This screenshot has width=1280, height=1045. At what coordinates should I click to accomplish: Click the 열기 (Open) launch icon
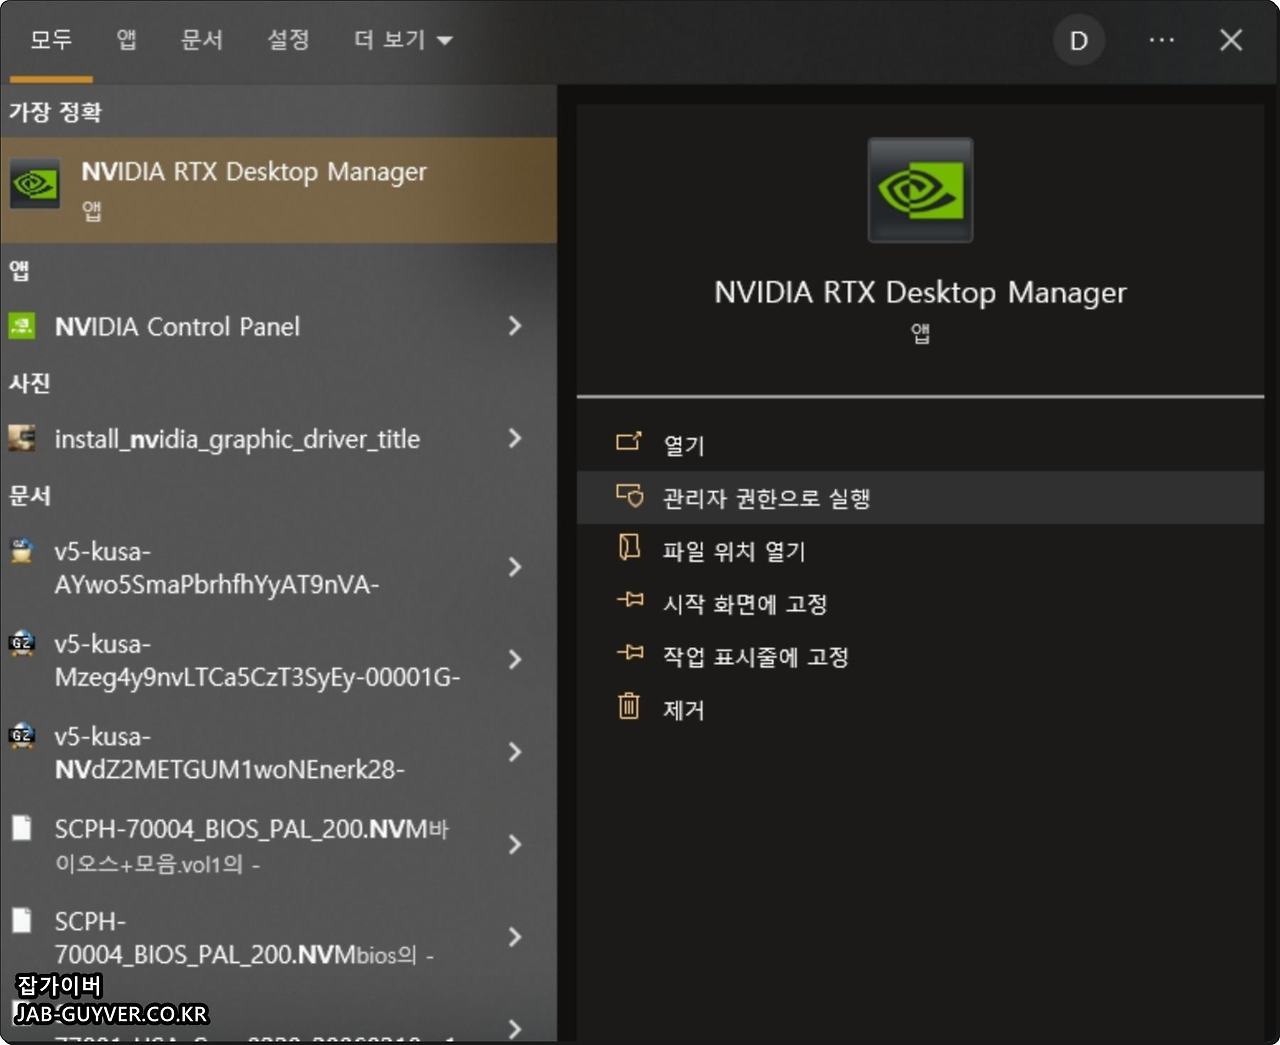629,440
